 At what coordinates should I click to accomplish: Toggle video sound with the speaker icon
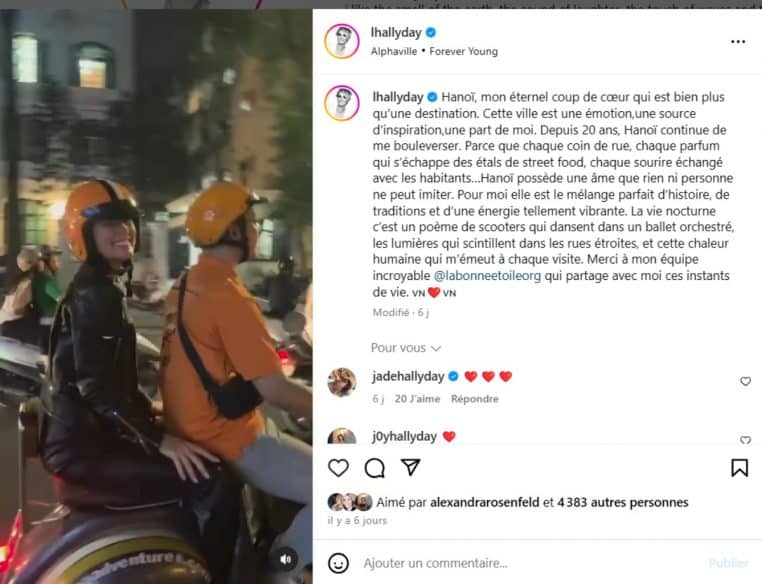pyautogui.click(x=286, y=560)
